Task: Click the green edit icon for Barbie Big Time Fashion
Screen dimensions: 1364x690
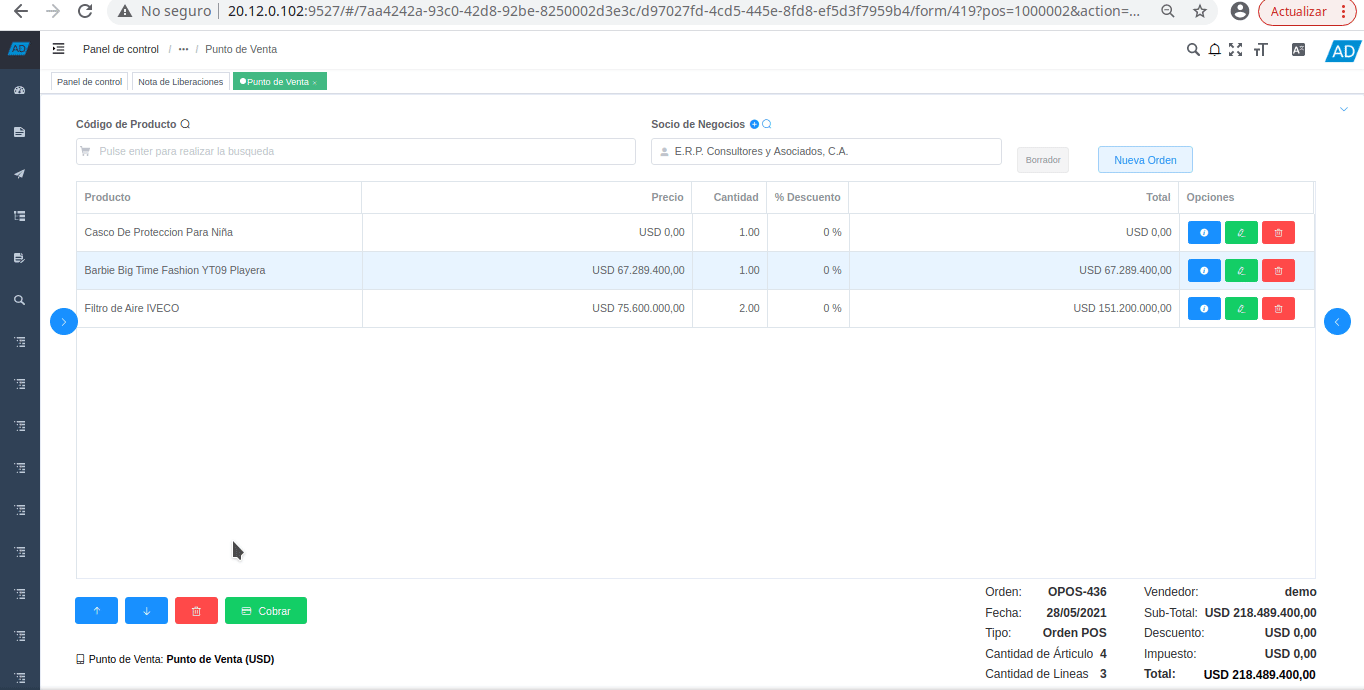Action: click(x=1241, y=271)
